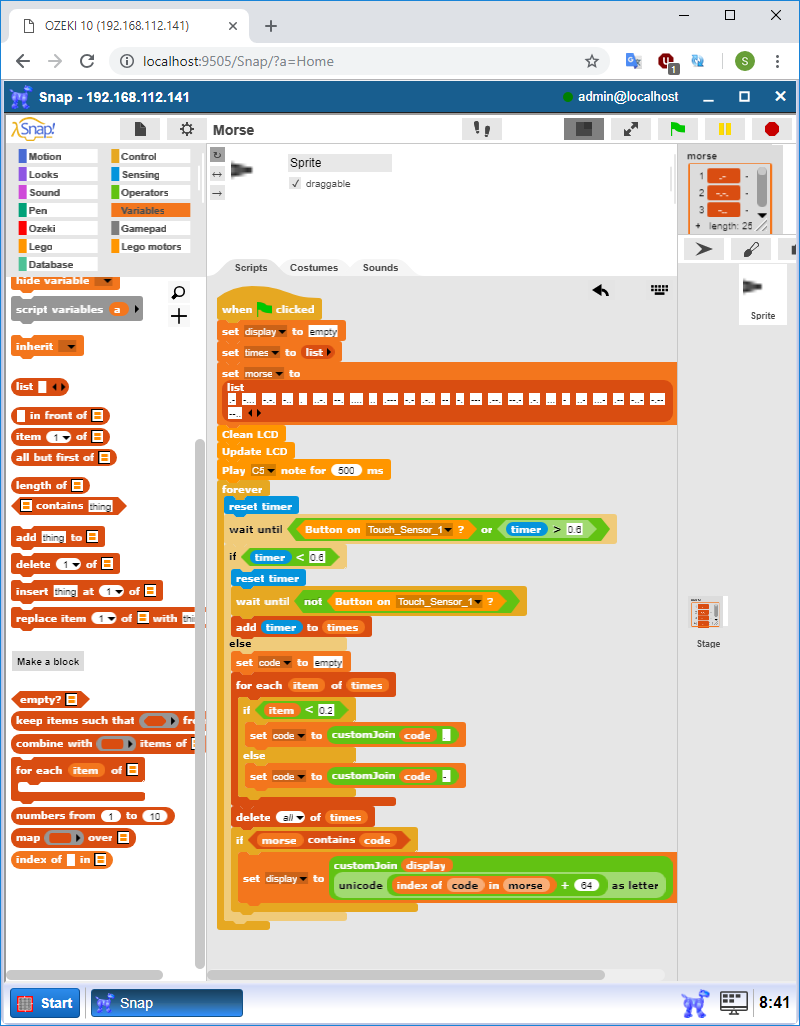Switch to the Costumes tab

coord(313,267)
